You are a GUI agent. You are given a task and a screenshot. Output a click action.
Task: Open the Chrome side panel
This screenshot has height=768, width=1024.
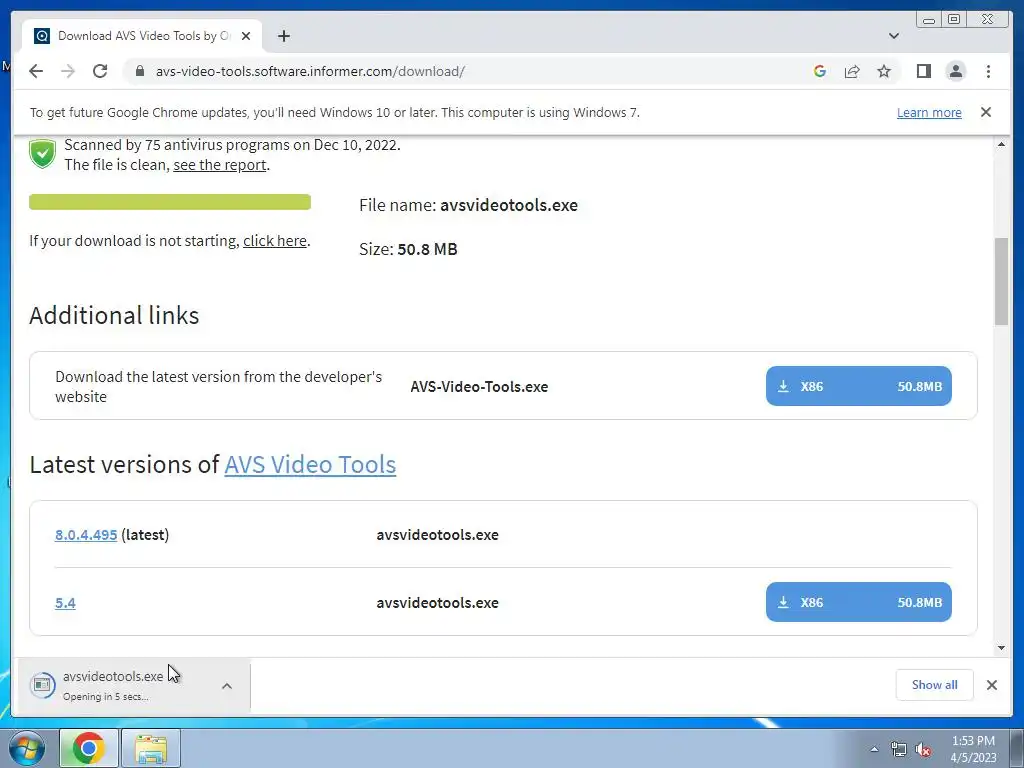923,71
